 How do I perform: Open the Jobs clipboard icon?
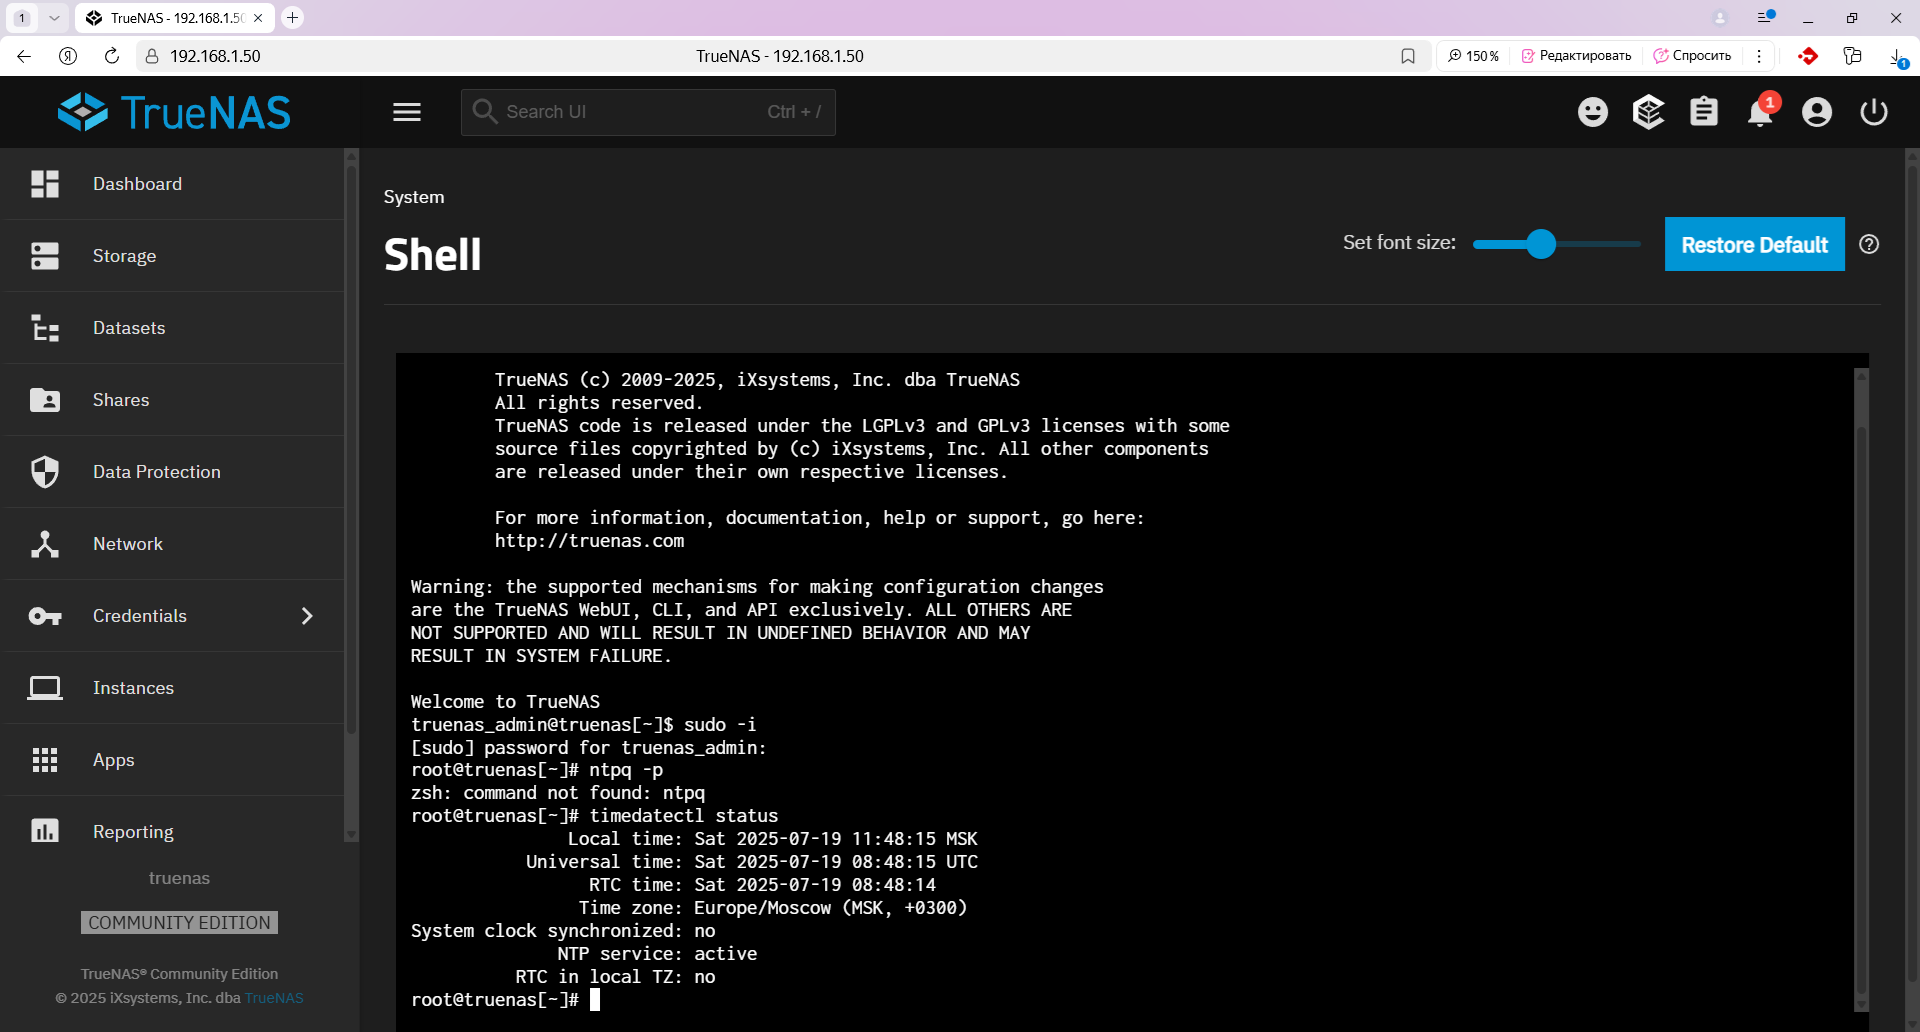[1704, 112]
